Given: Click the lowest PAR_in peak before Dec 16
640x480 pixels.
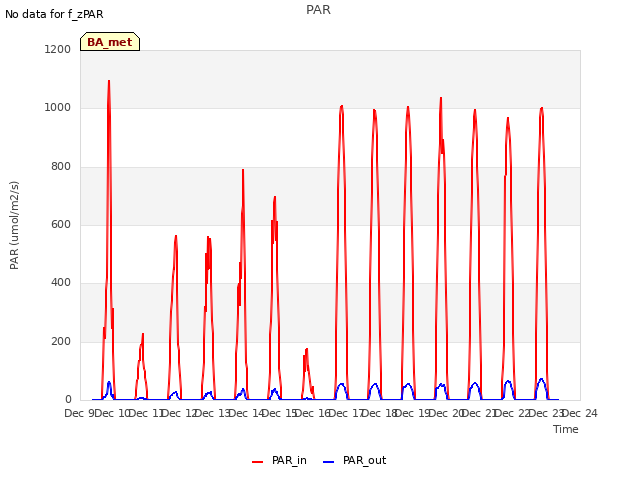Looking at the screenshot, I should point(307,349).
